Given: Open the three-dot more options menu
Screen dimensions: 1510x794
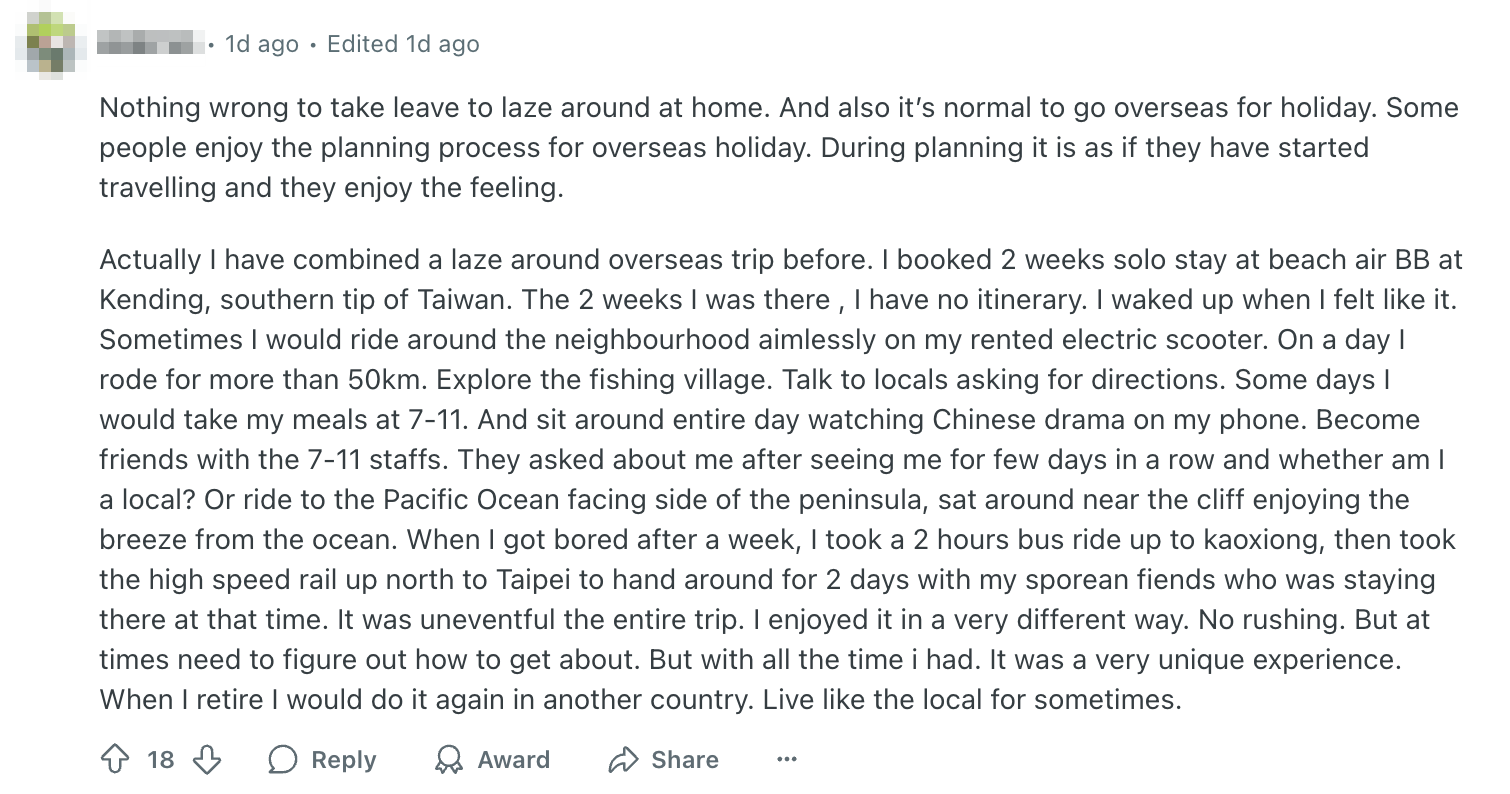Looking at the screenshot, I should [787, 760].
